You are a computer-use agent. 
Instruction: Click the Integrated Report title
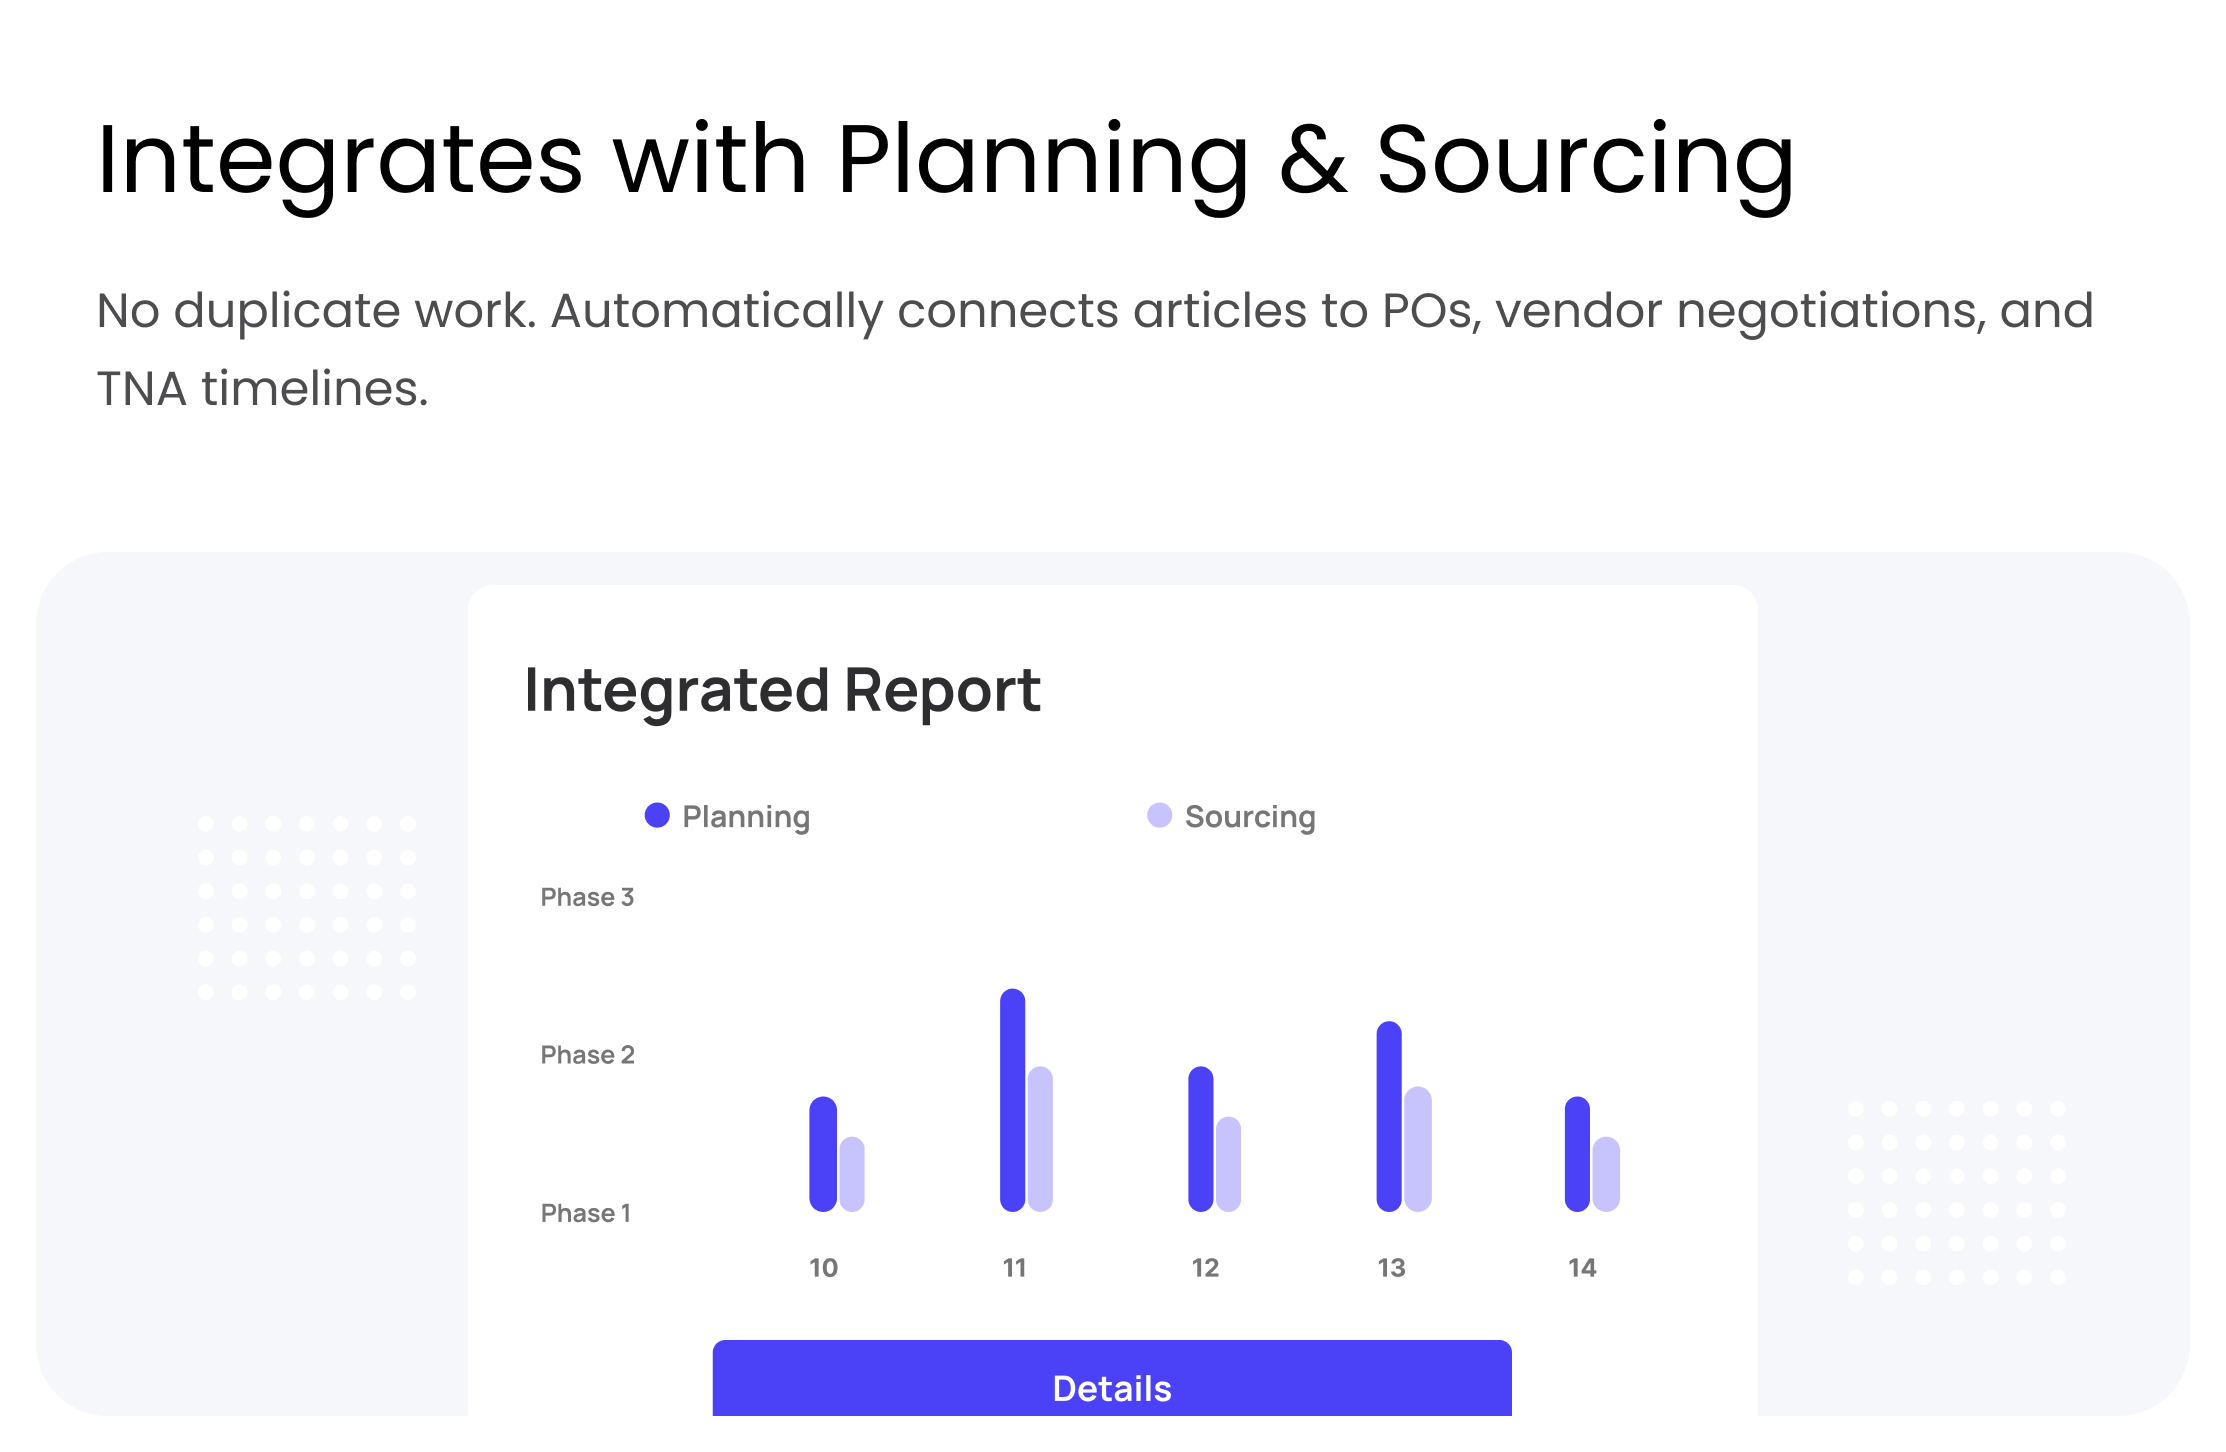coord(782,691)
